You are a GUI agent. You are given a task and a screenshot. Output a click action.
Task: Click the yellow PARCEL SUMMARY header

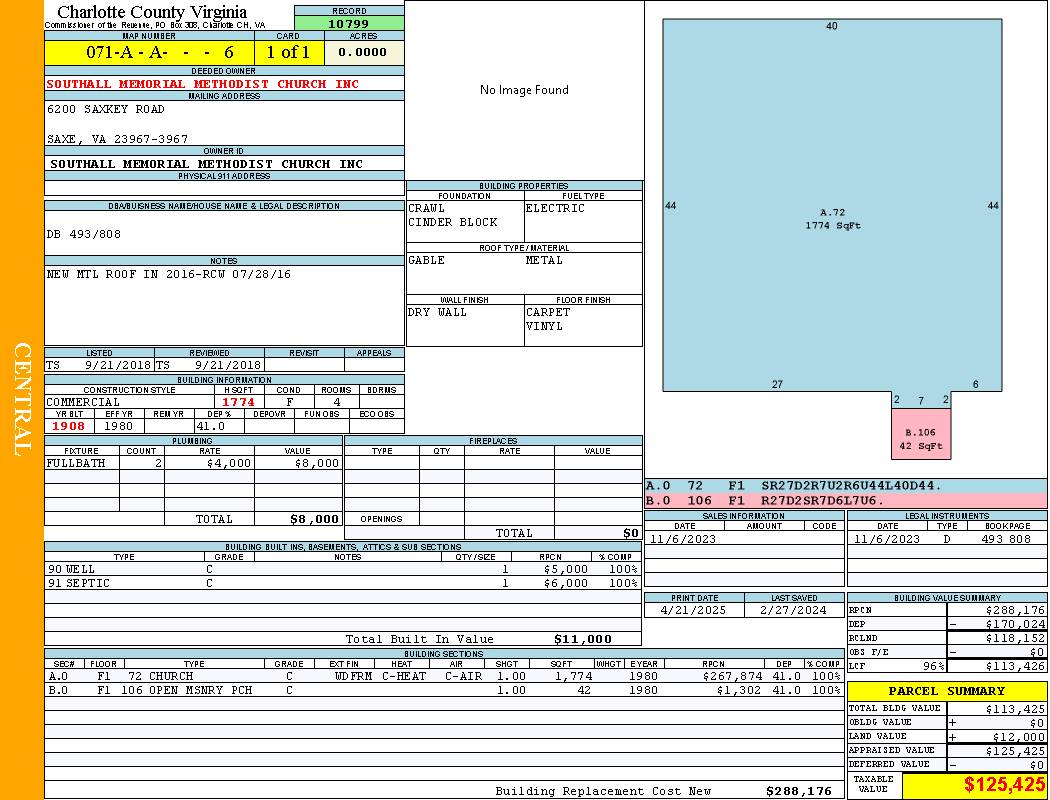tap(946, 691)
